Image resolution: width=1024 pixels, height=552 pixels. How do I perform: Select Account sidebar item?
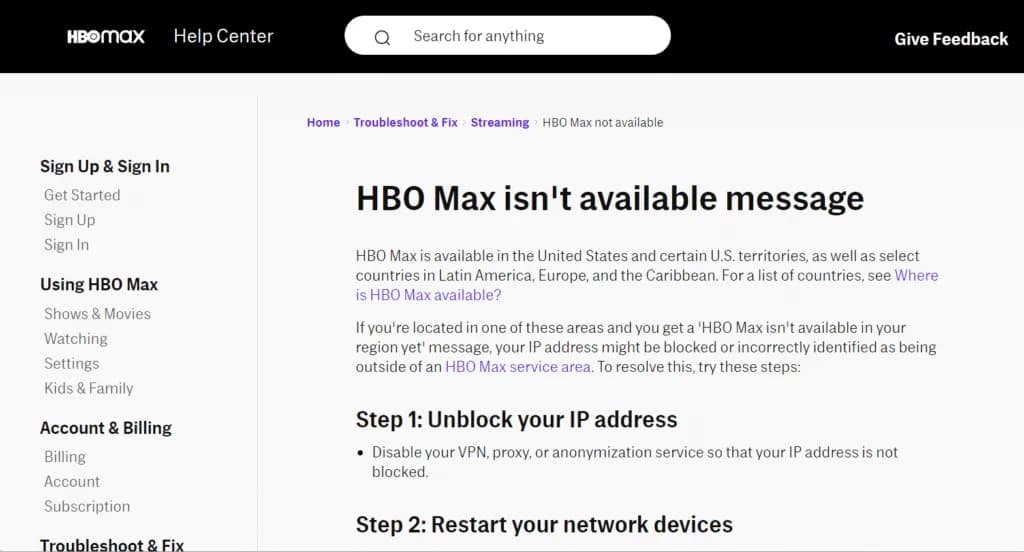72,482
